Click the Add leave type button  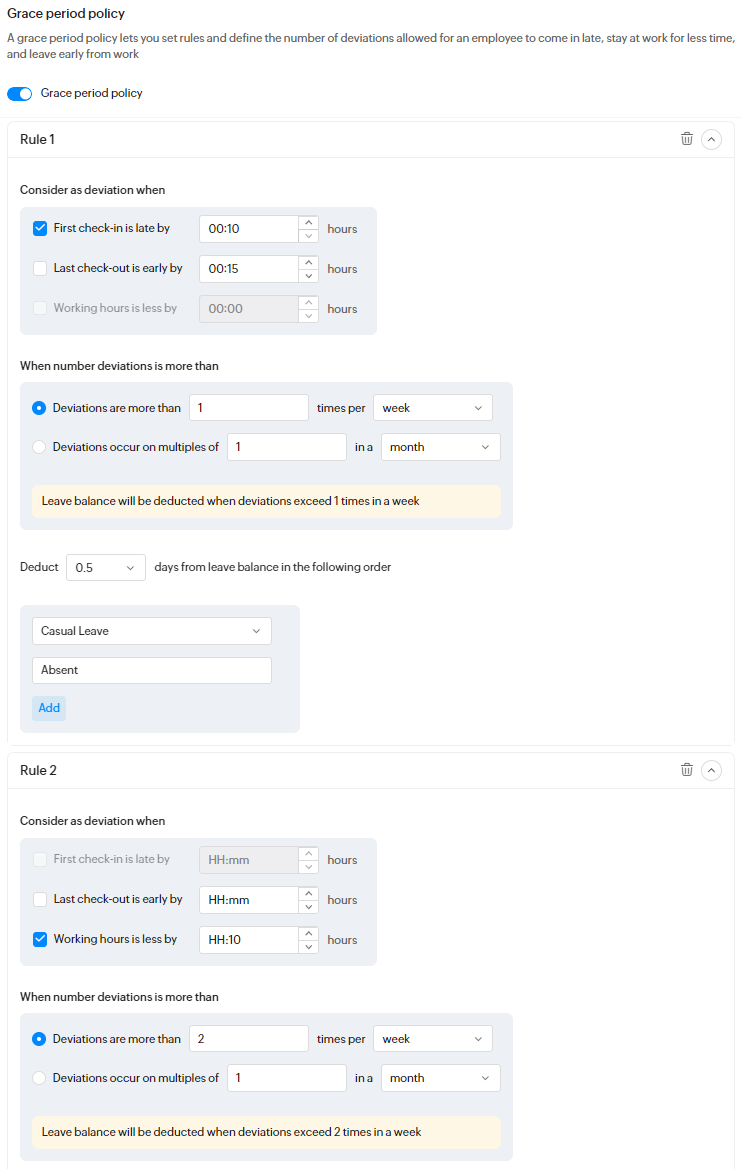49,708
